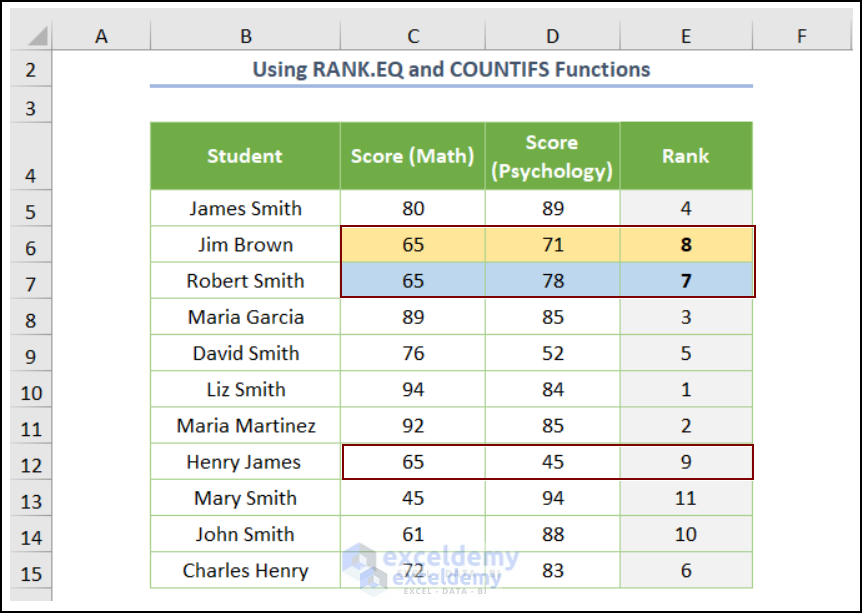Click Henry James's psychology score 45
This screenshot has height=613, width=862.
552,462
